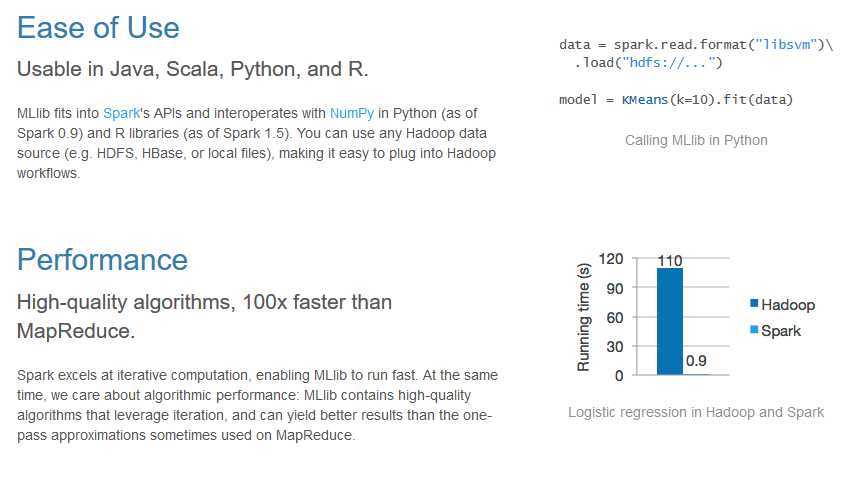The height and width of the screenshot is (485, 854).
Task: Select the Hadoop legend label
Action: (x=788, y=305)
